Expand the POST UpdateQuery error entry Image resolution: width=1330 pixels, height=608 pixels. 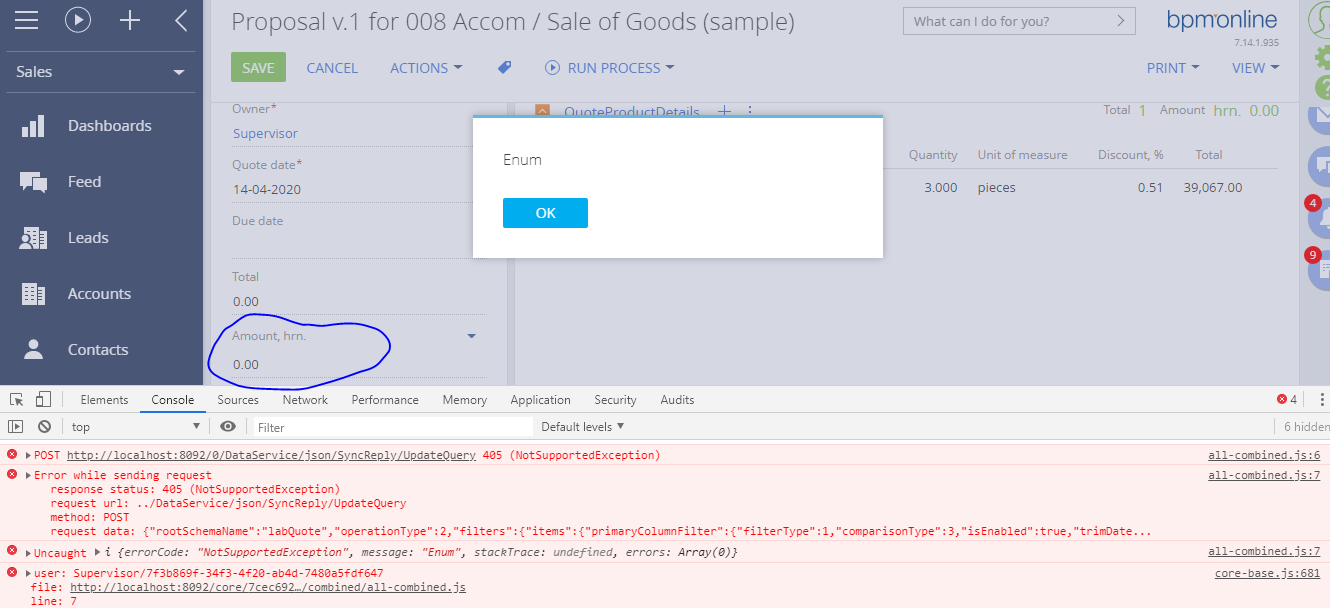point(29,455)
